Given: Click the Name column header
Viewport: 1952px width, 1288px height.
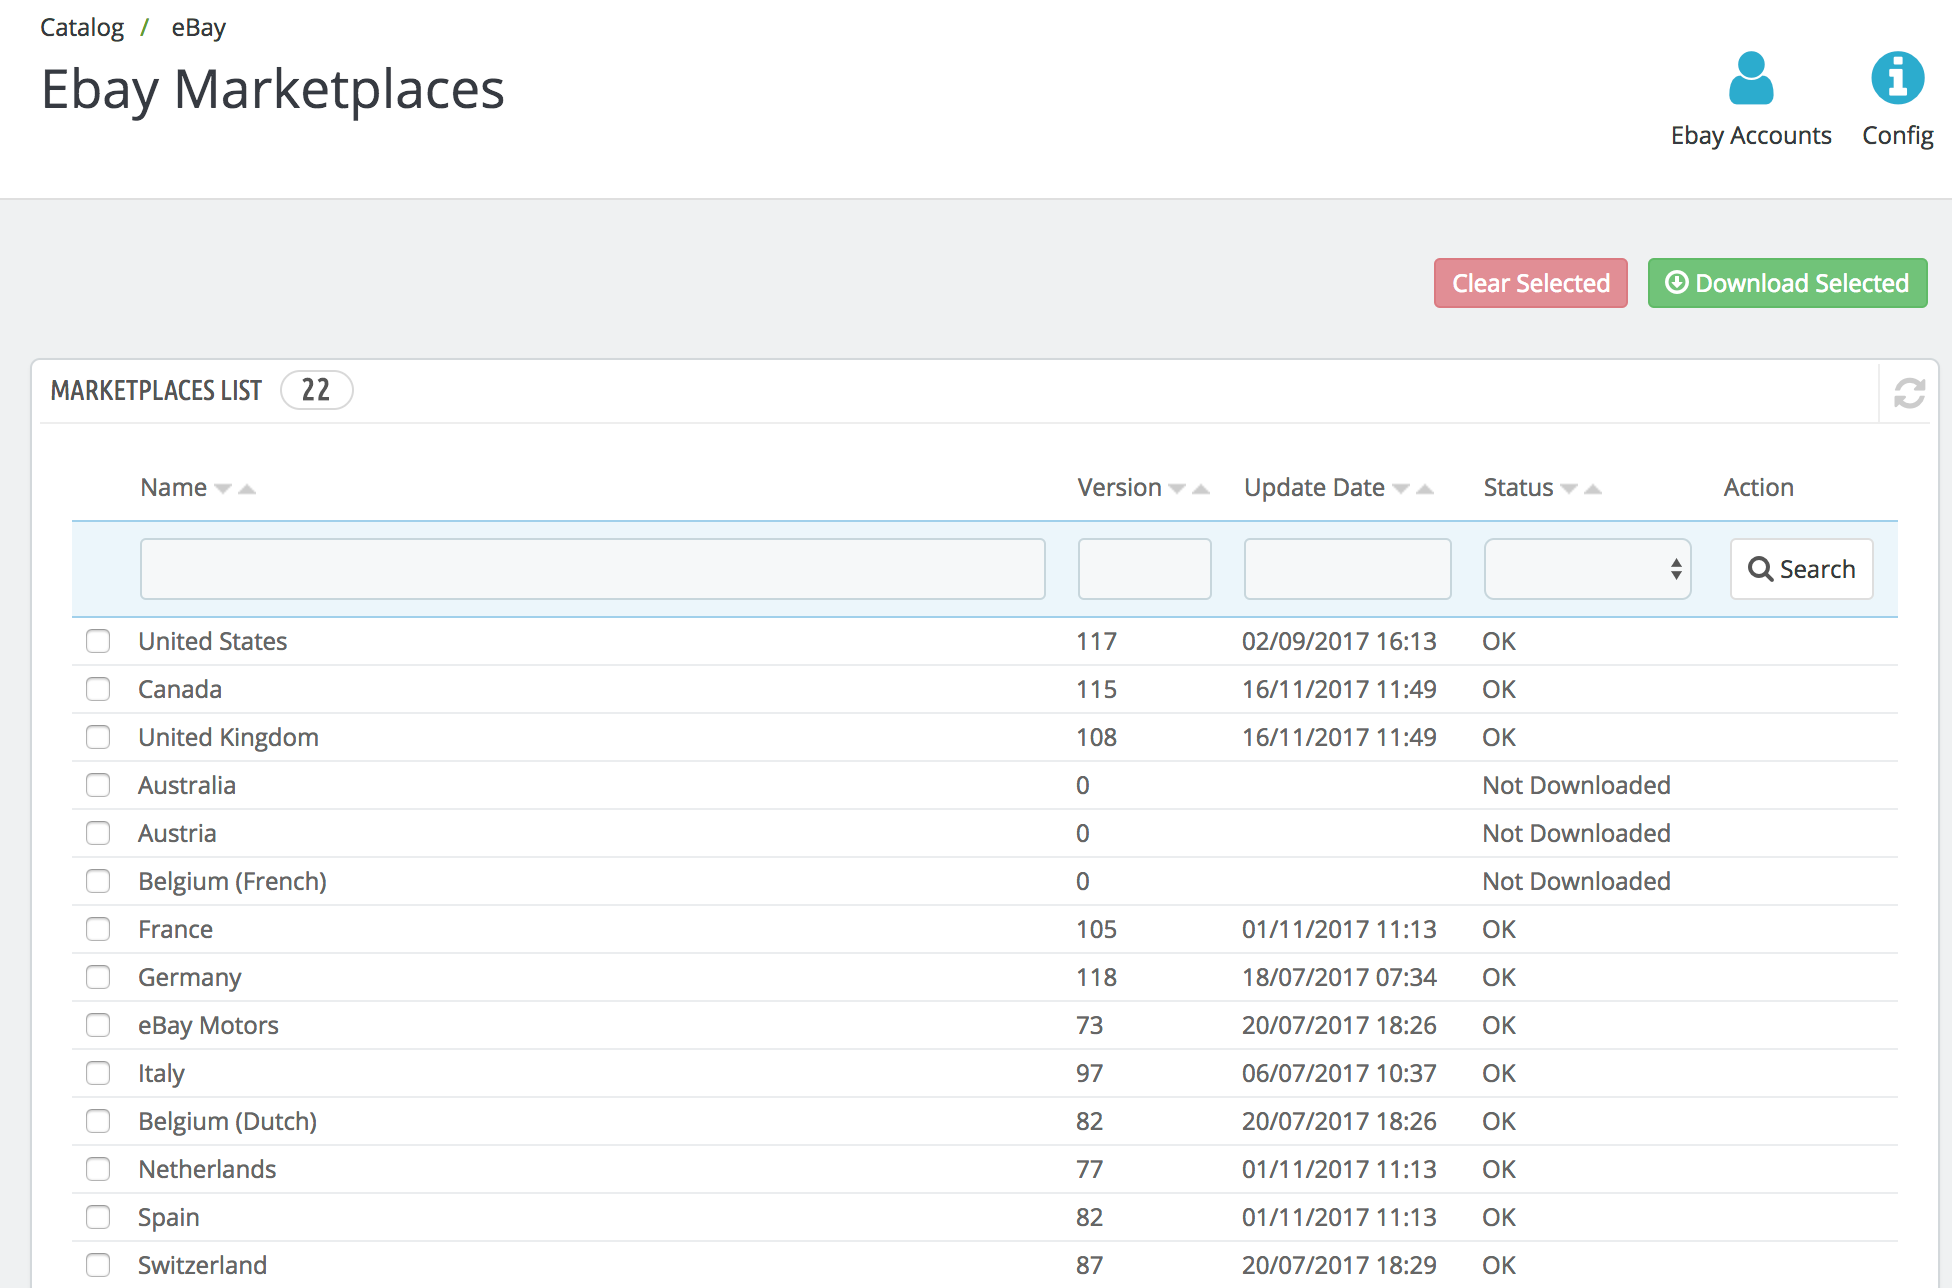Looking at the screenshot, I should click(173, 487).
